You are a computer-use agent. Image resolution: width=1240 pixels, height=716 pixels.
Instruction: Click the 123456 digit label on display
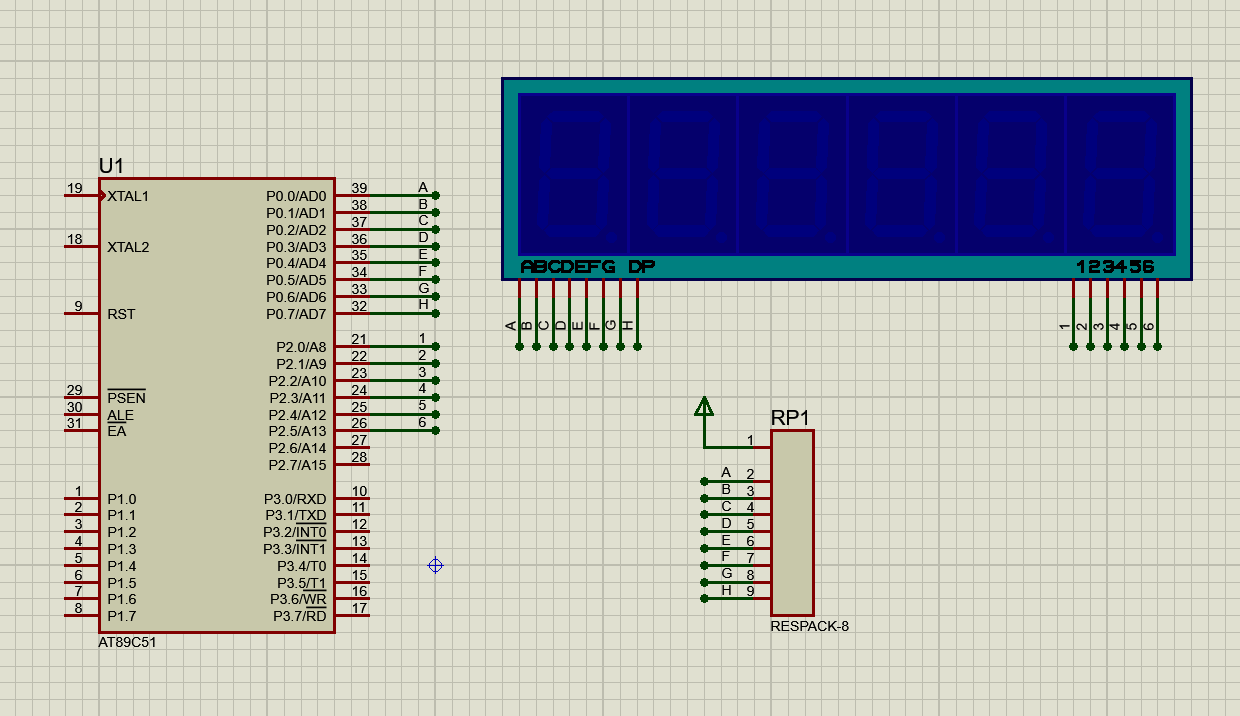point(1115,267)
